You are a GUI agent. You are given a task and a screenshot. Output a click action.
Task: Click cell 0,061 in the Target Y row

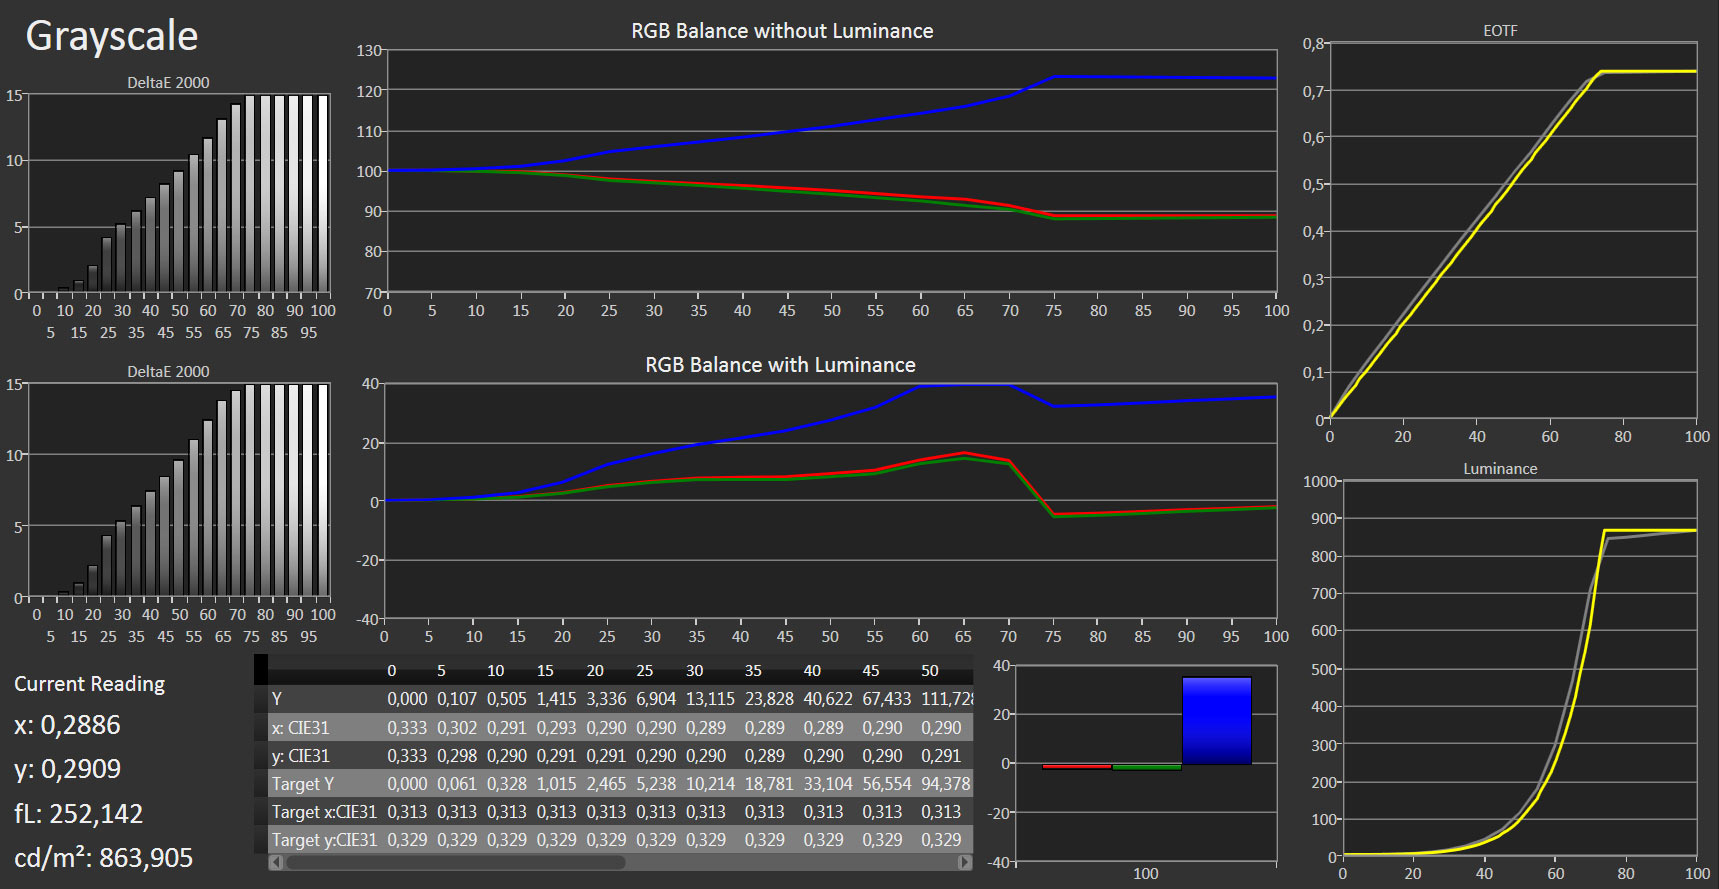click(x=457, y=784)
